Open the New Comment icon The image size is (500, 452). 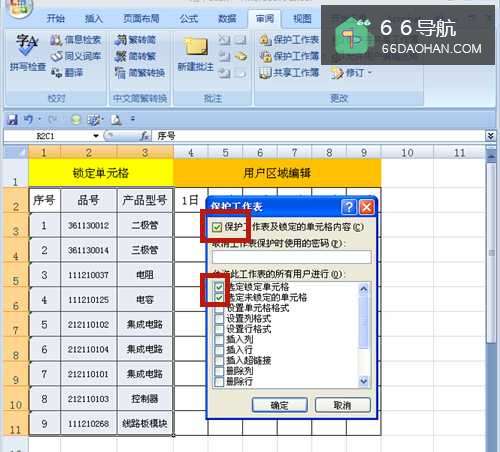coord(195,46)
